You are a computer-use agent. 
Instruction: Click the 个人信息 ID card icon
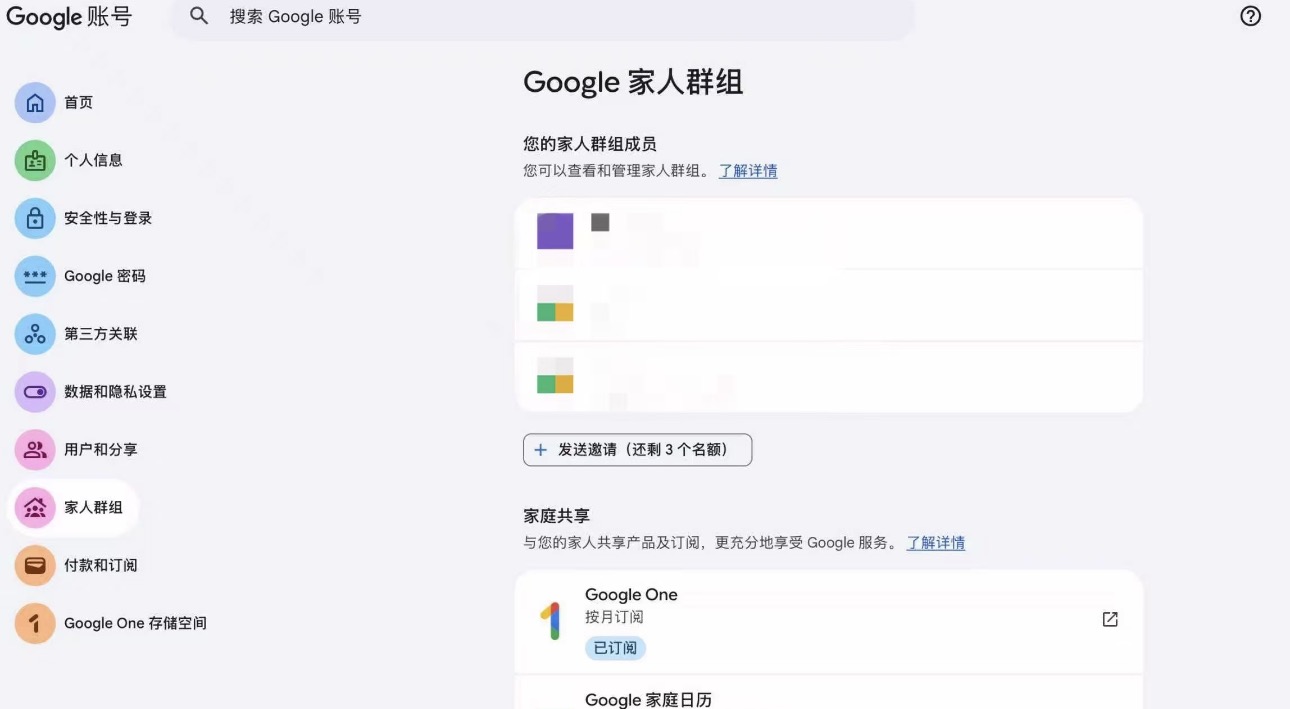(x=35, y=161)
